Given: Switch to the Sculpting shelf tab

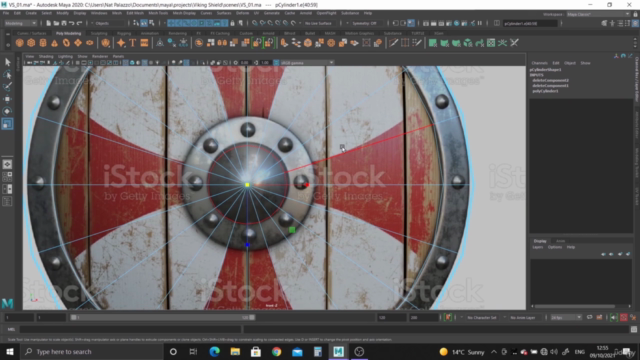Looking at the screenshot, I should (x=99, y=33).
